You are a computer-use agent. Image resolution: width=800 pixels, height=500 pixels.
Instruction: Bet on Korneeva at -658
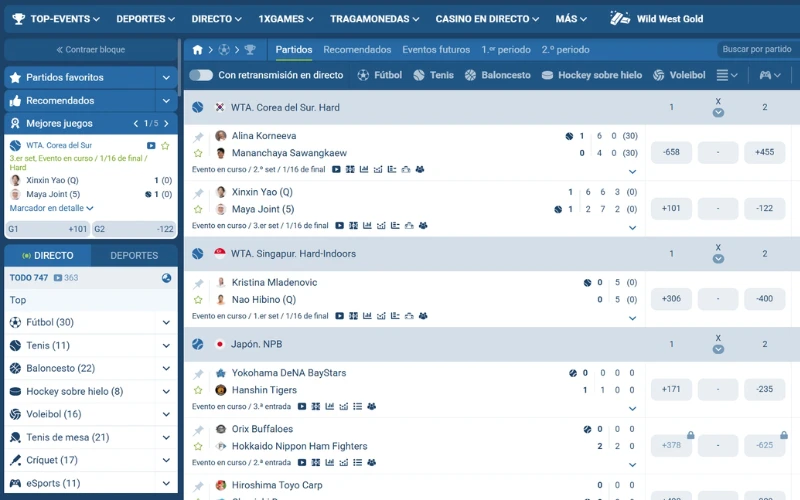coord(671,152)
